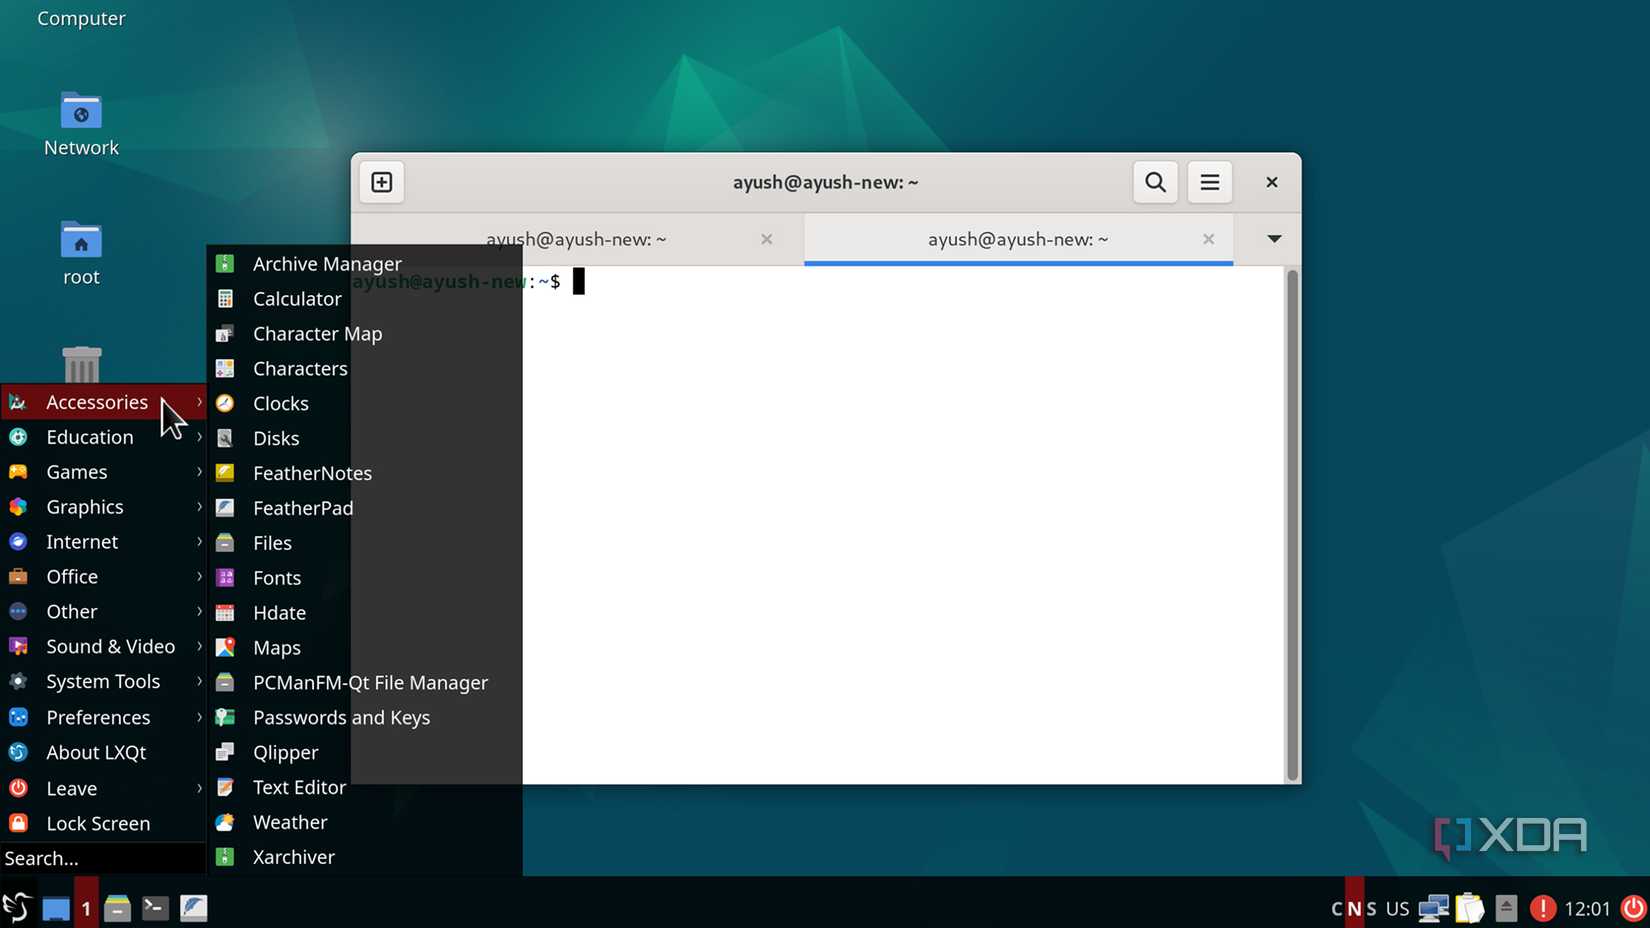Open QTerminal from the taskbar

tap(155, 907)
